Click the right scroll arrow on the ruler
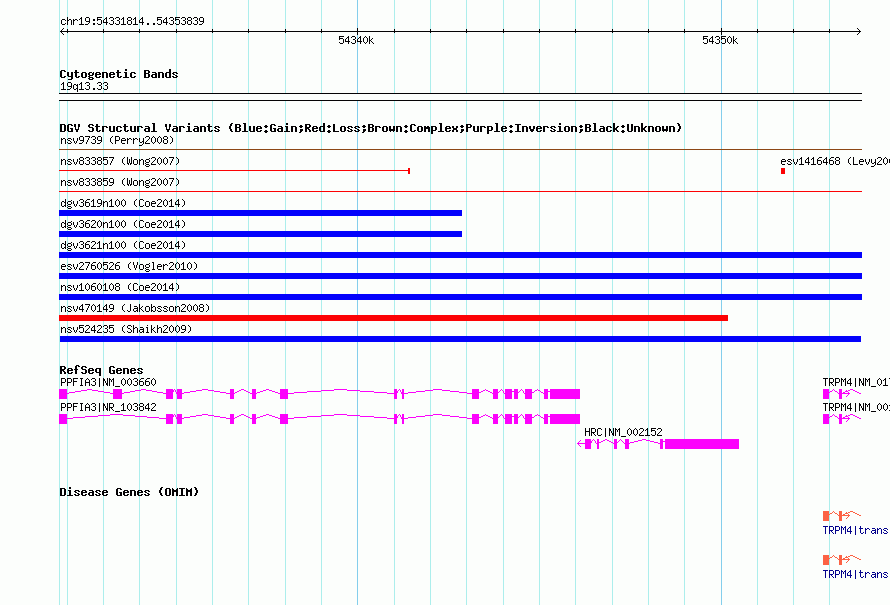Image resolution: width=890 pixels, height=605 pixels. point(858,32)
